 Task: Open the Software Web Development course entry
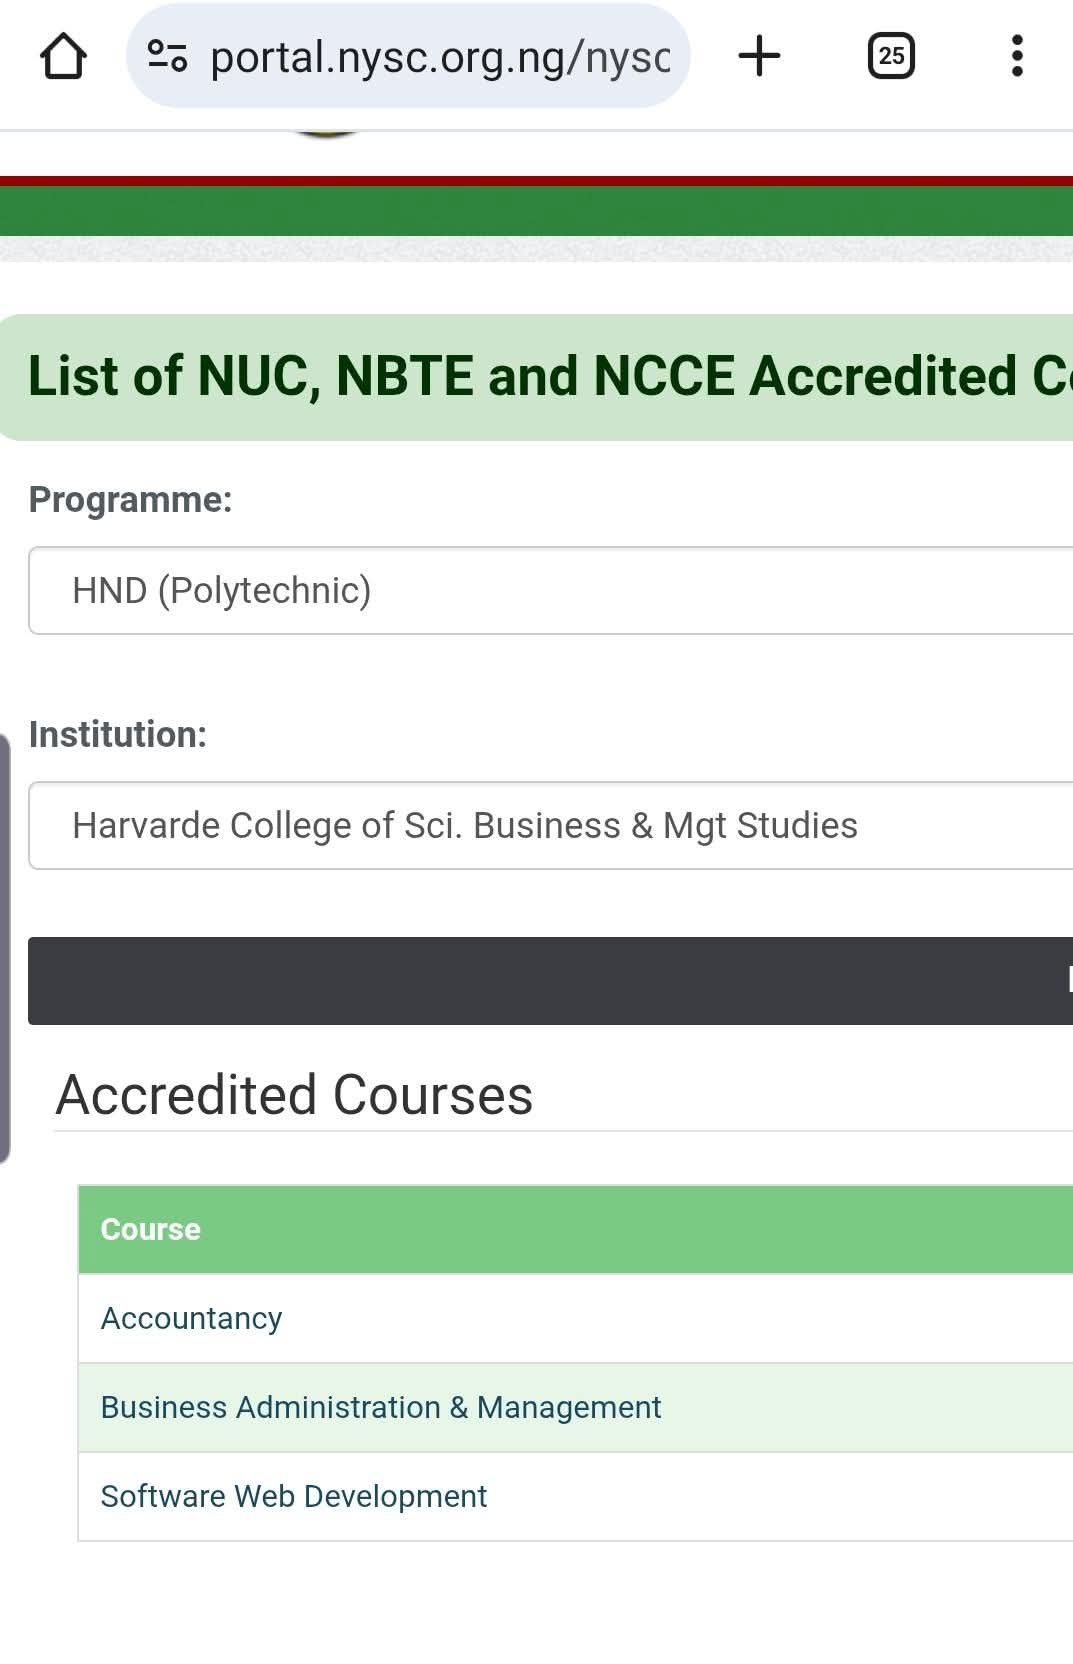pos(292,1496)
